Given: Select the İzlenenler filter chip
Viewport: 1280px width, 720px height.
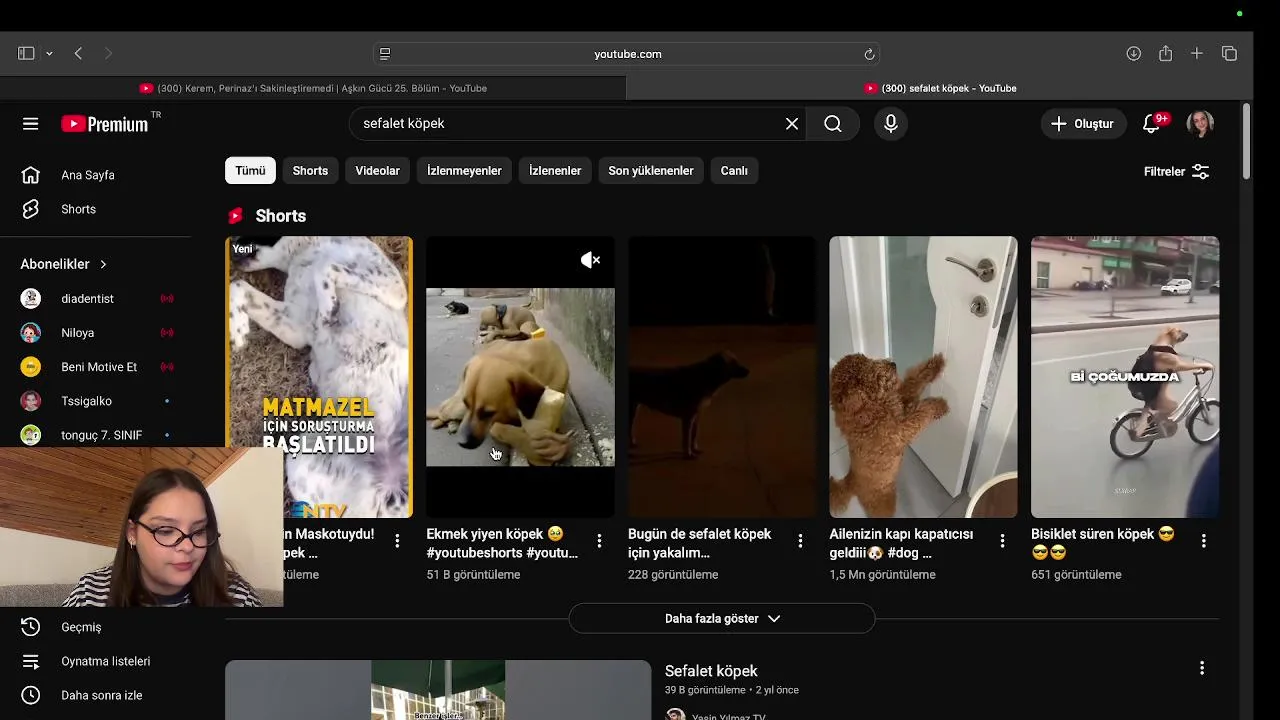Looking at the screenshot, I should 555,170.
